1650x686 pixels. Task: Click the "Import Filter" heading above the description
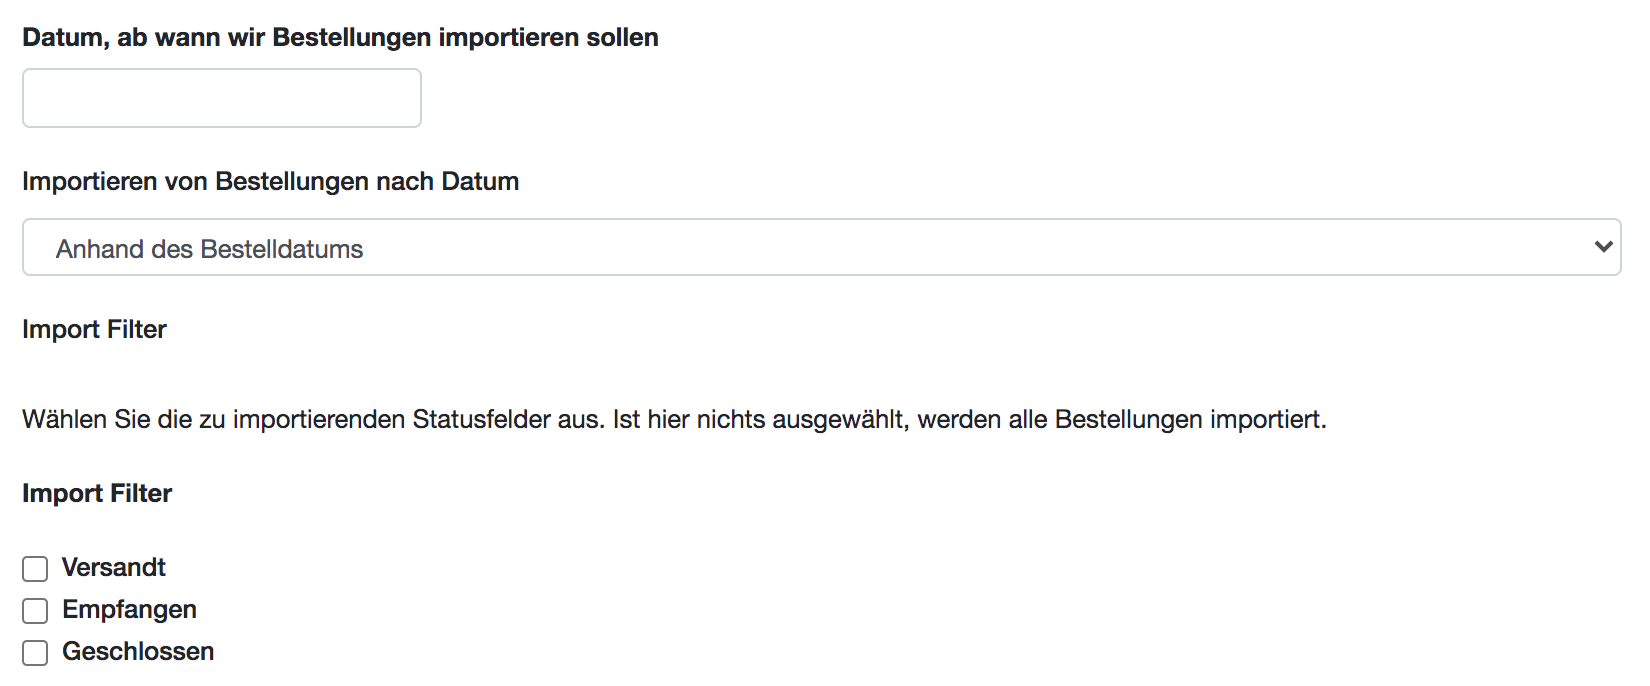[94, 330]
